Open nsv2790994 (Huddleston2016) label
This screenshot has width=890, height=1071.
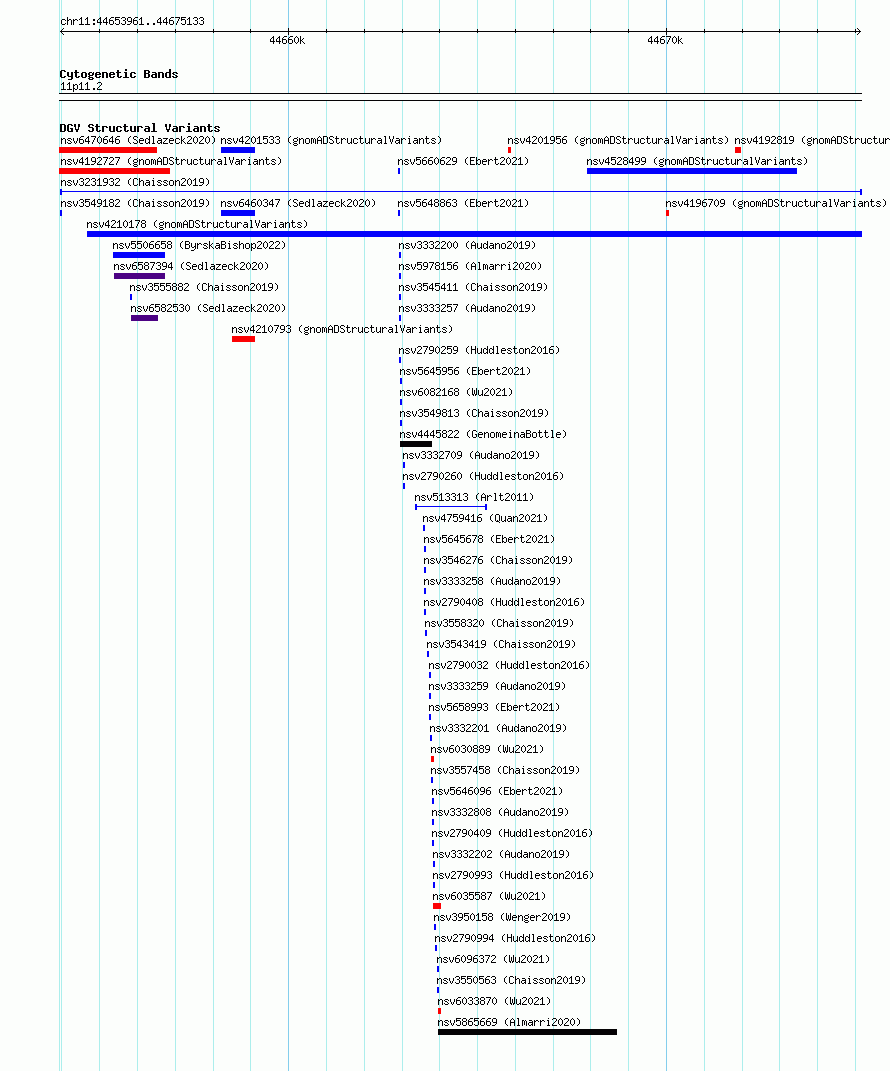[516, 938]
